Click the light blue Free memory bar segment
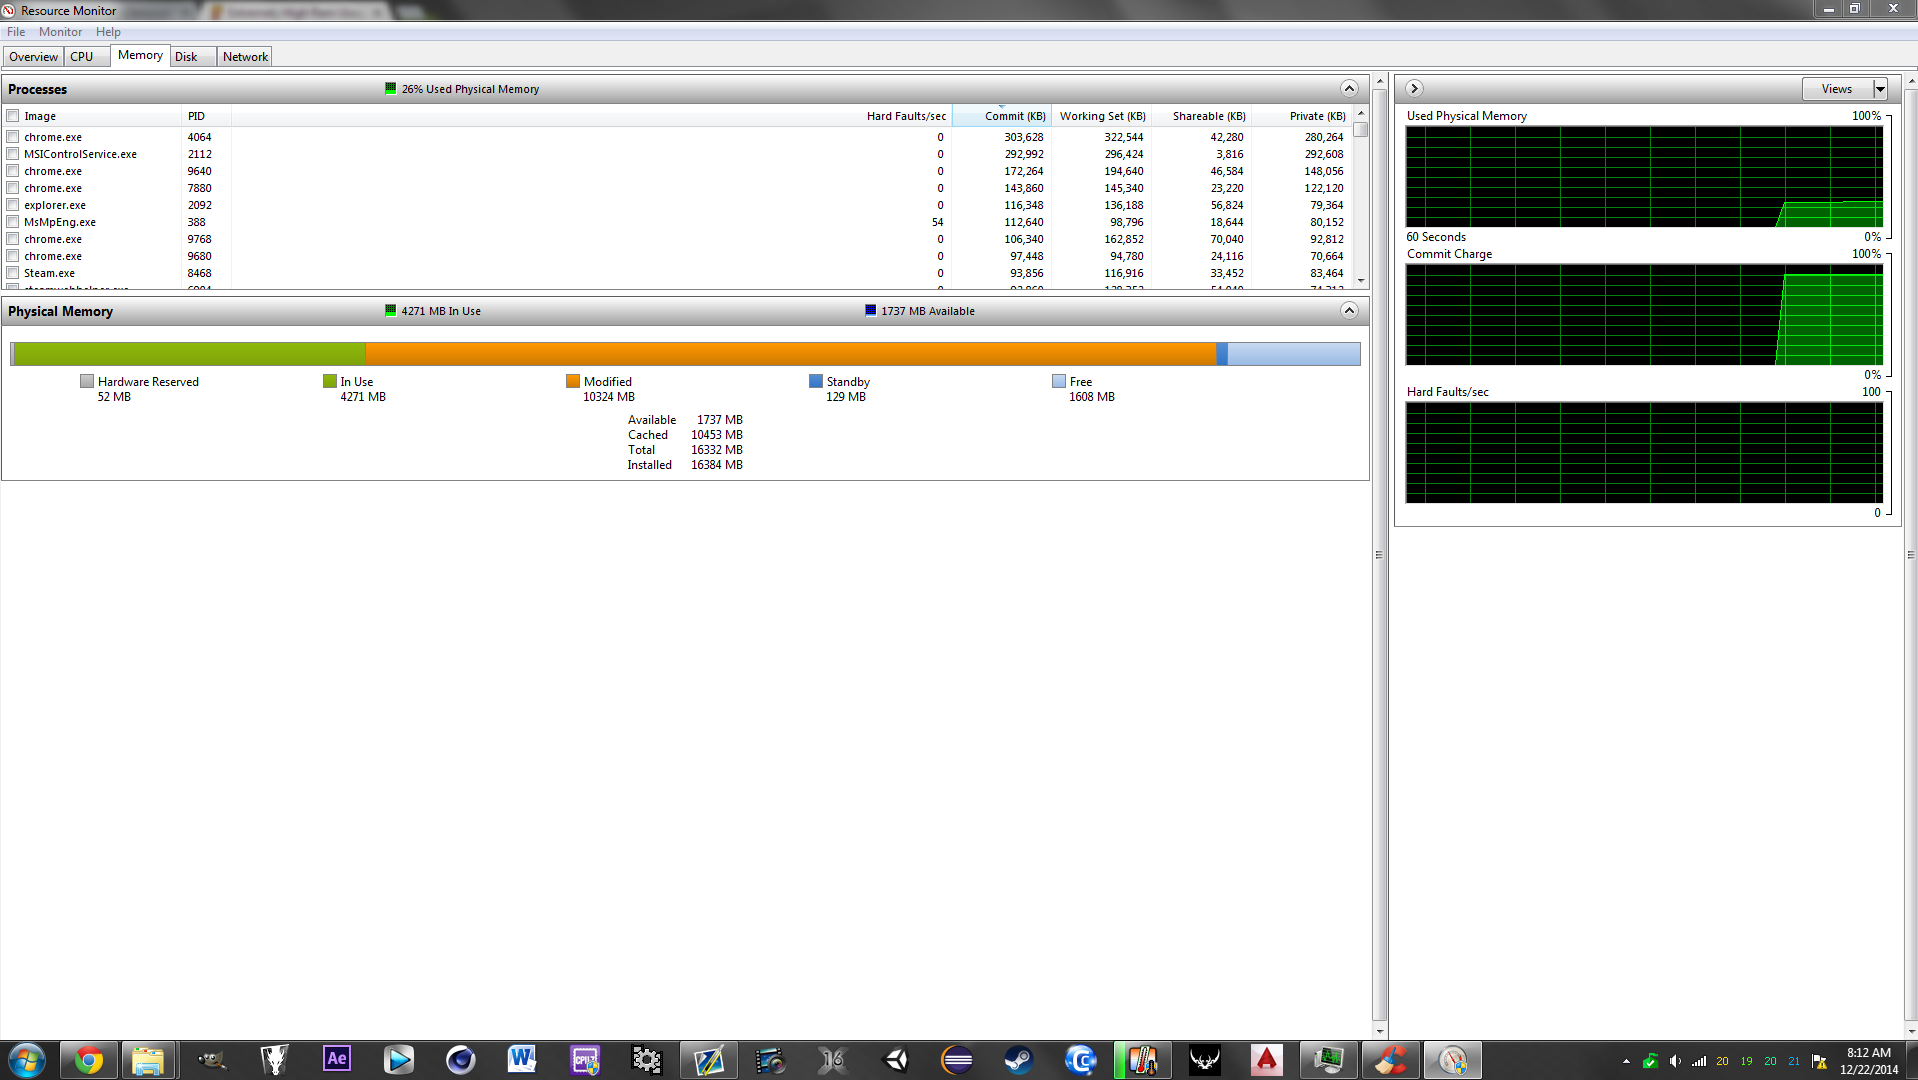 pyautogui.click(x=1294, y=354)
